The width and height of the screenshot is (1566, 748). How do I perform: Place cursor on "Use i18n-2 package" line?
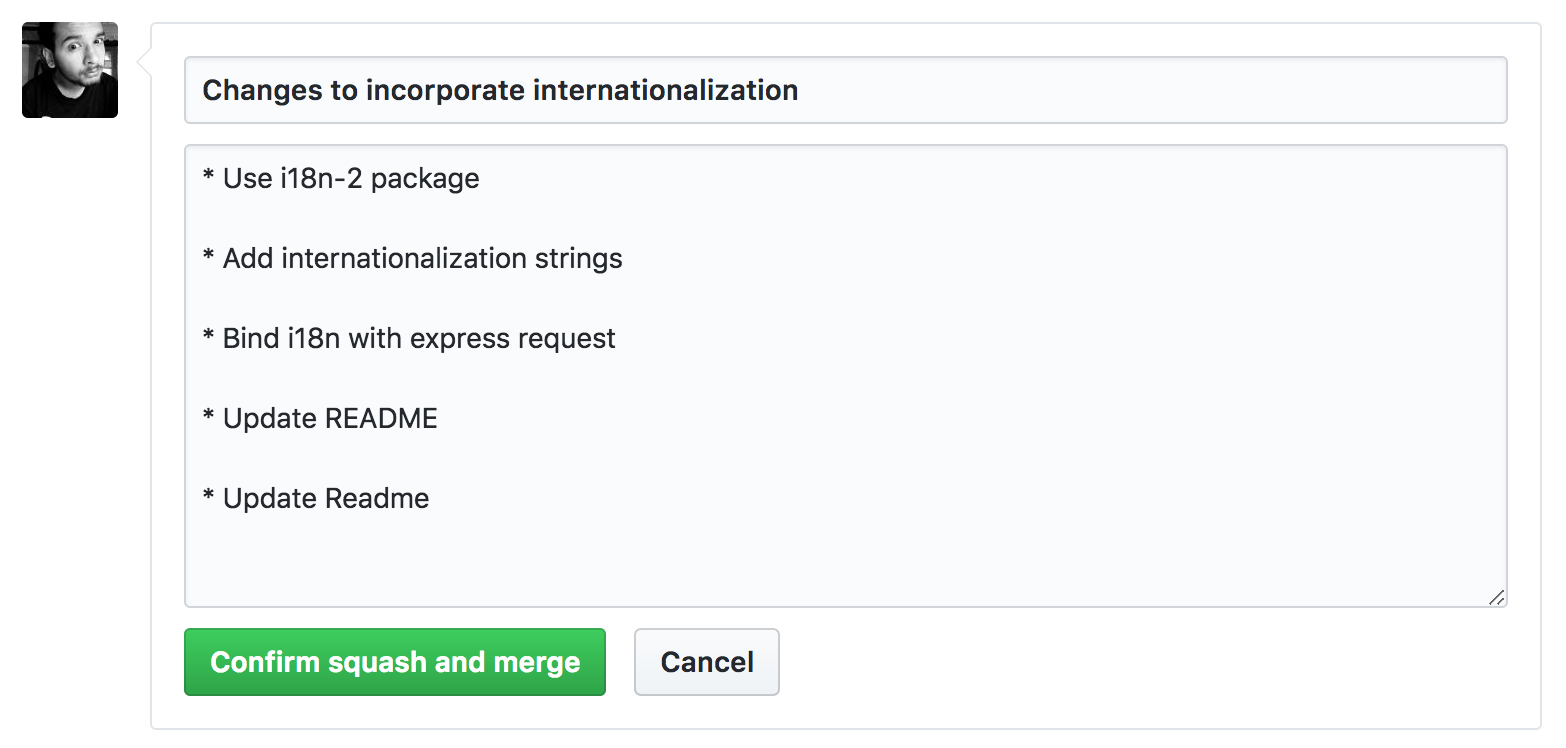tap(350, 178)
